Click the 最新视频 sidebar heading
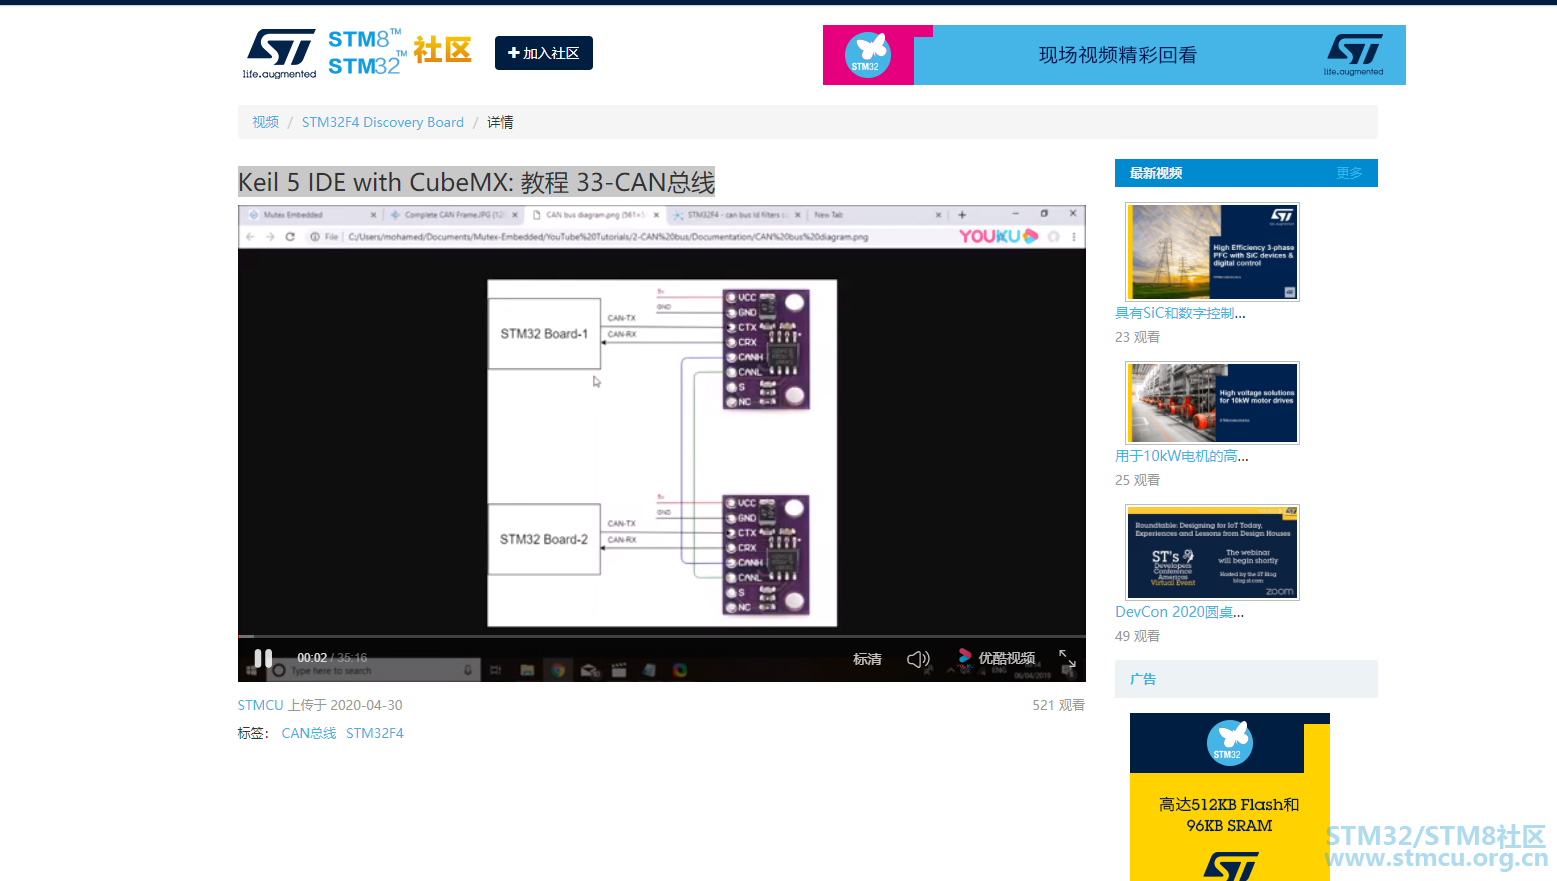Image resolution: width=1557 pixels, height=881 pixels. tap(1156, 173)
